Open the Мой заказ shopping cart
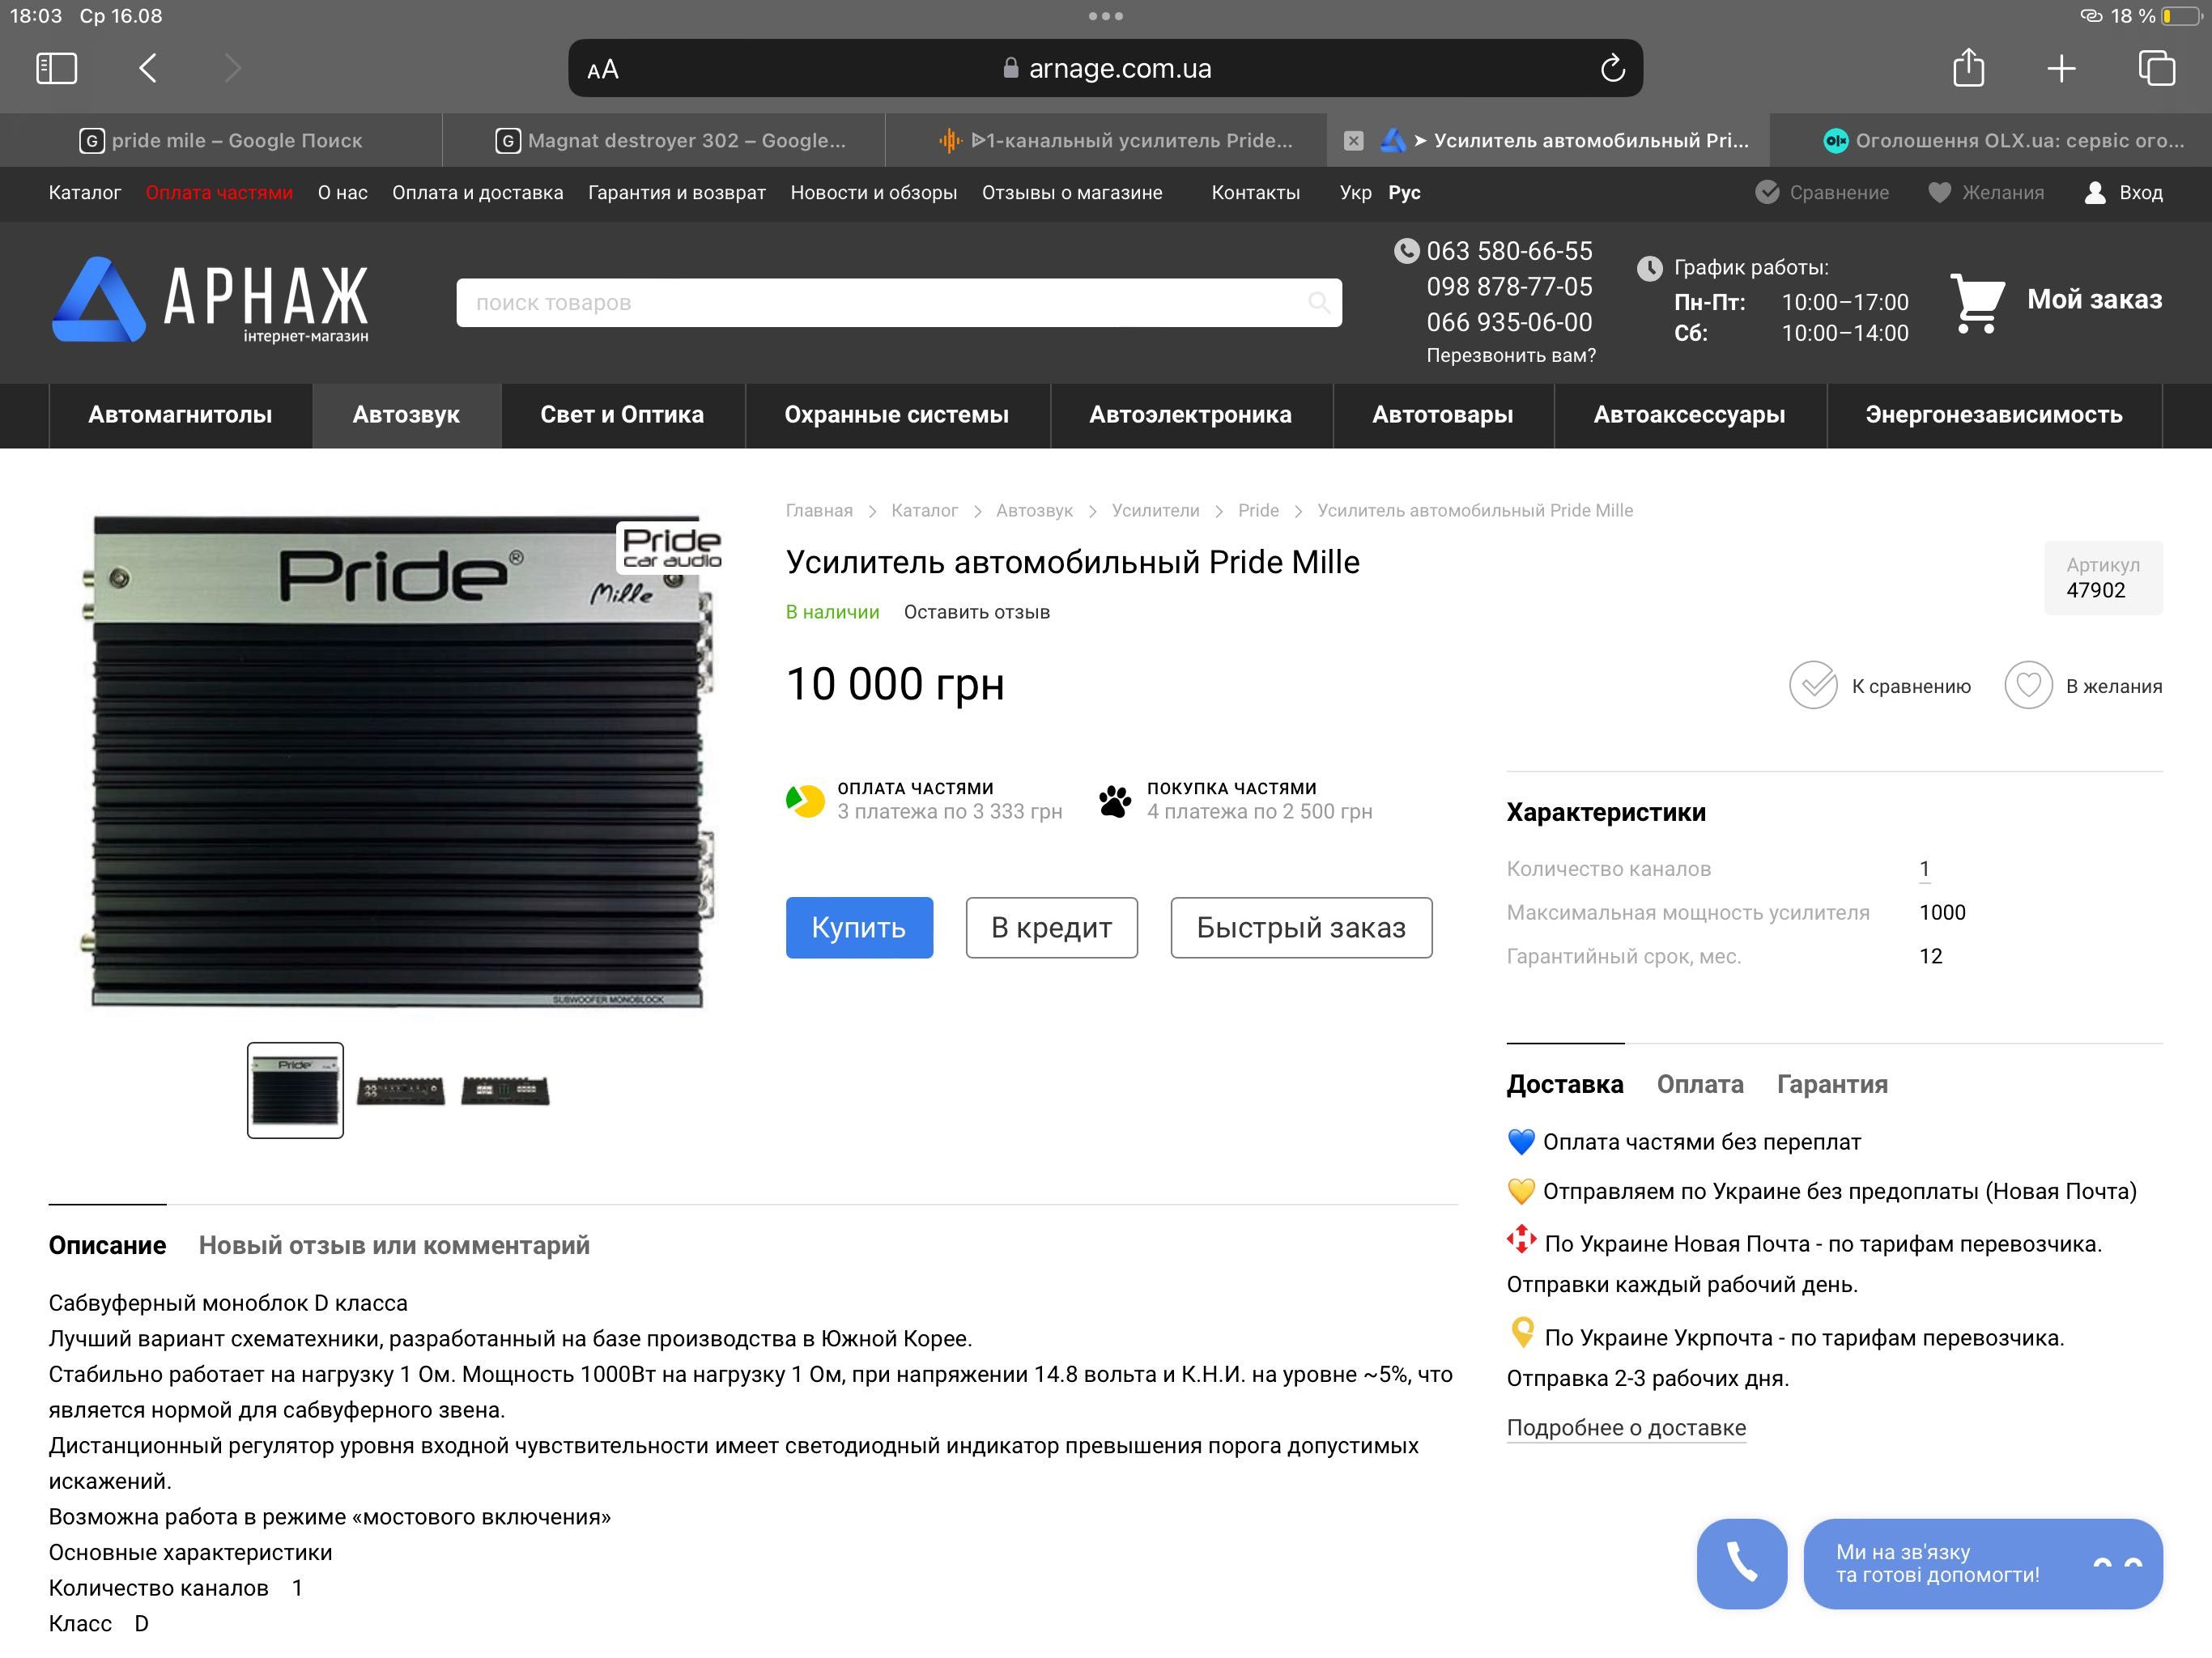This screenshot has height=1658, width=2212. click(x=2057, y=300)
